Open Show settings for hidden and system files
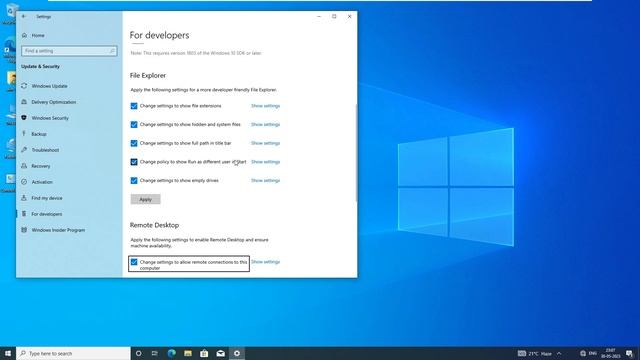640x360 pixels. 265,124
